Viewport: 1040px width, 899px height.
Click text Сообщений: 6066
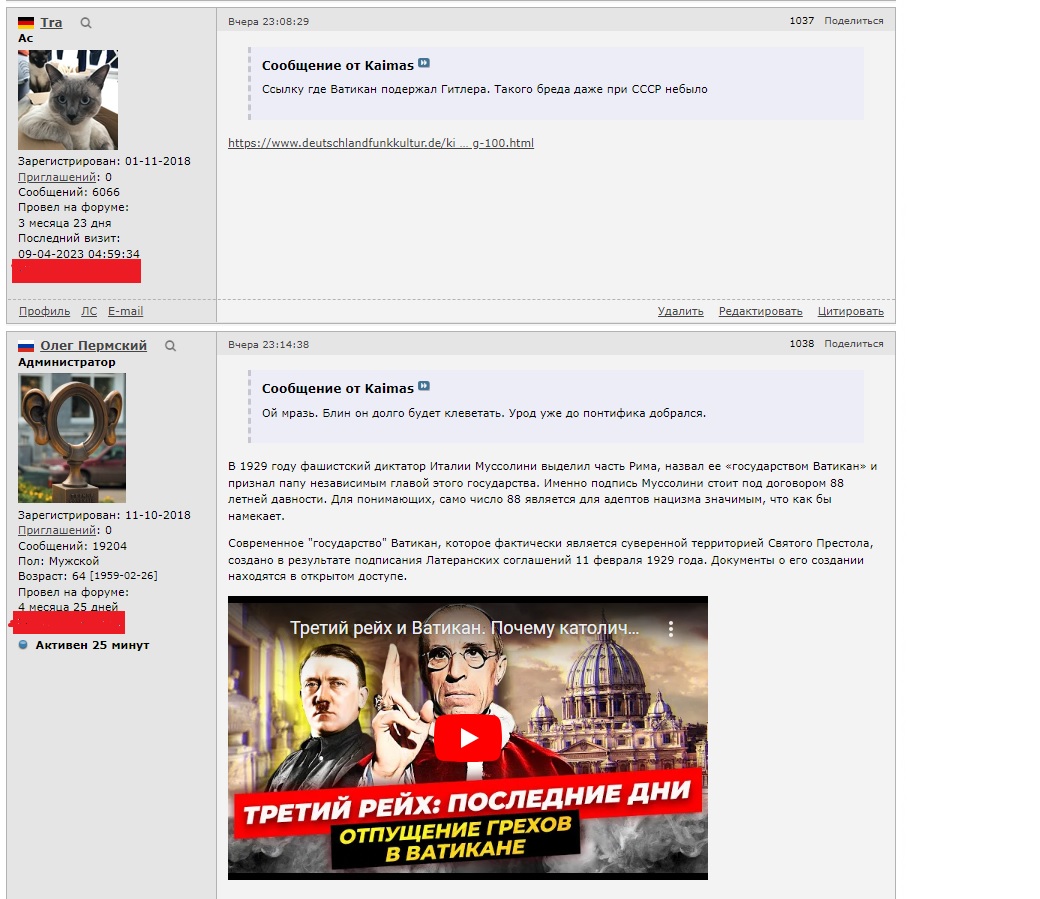(69, 192)
